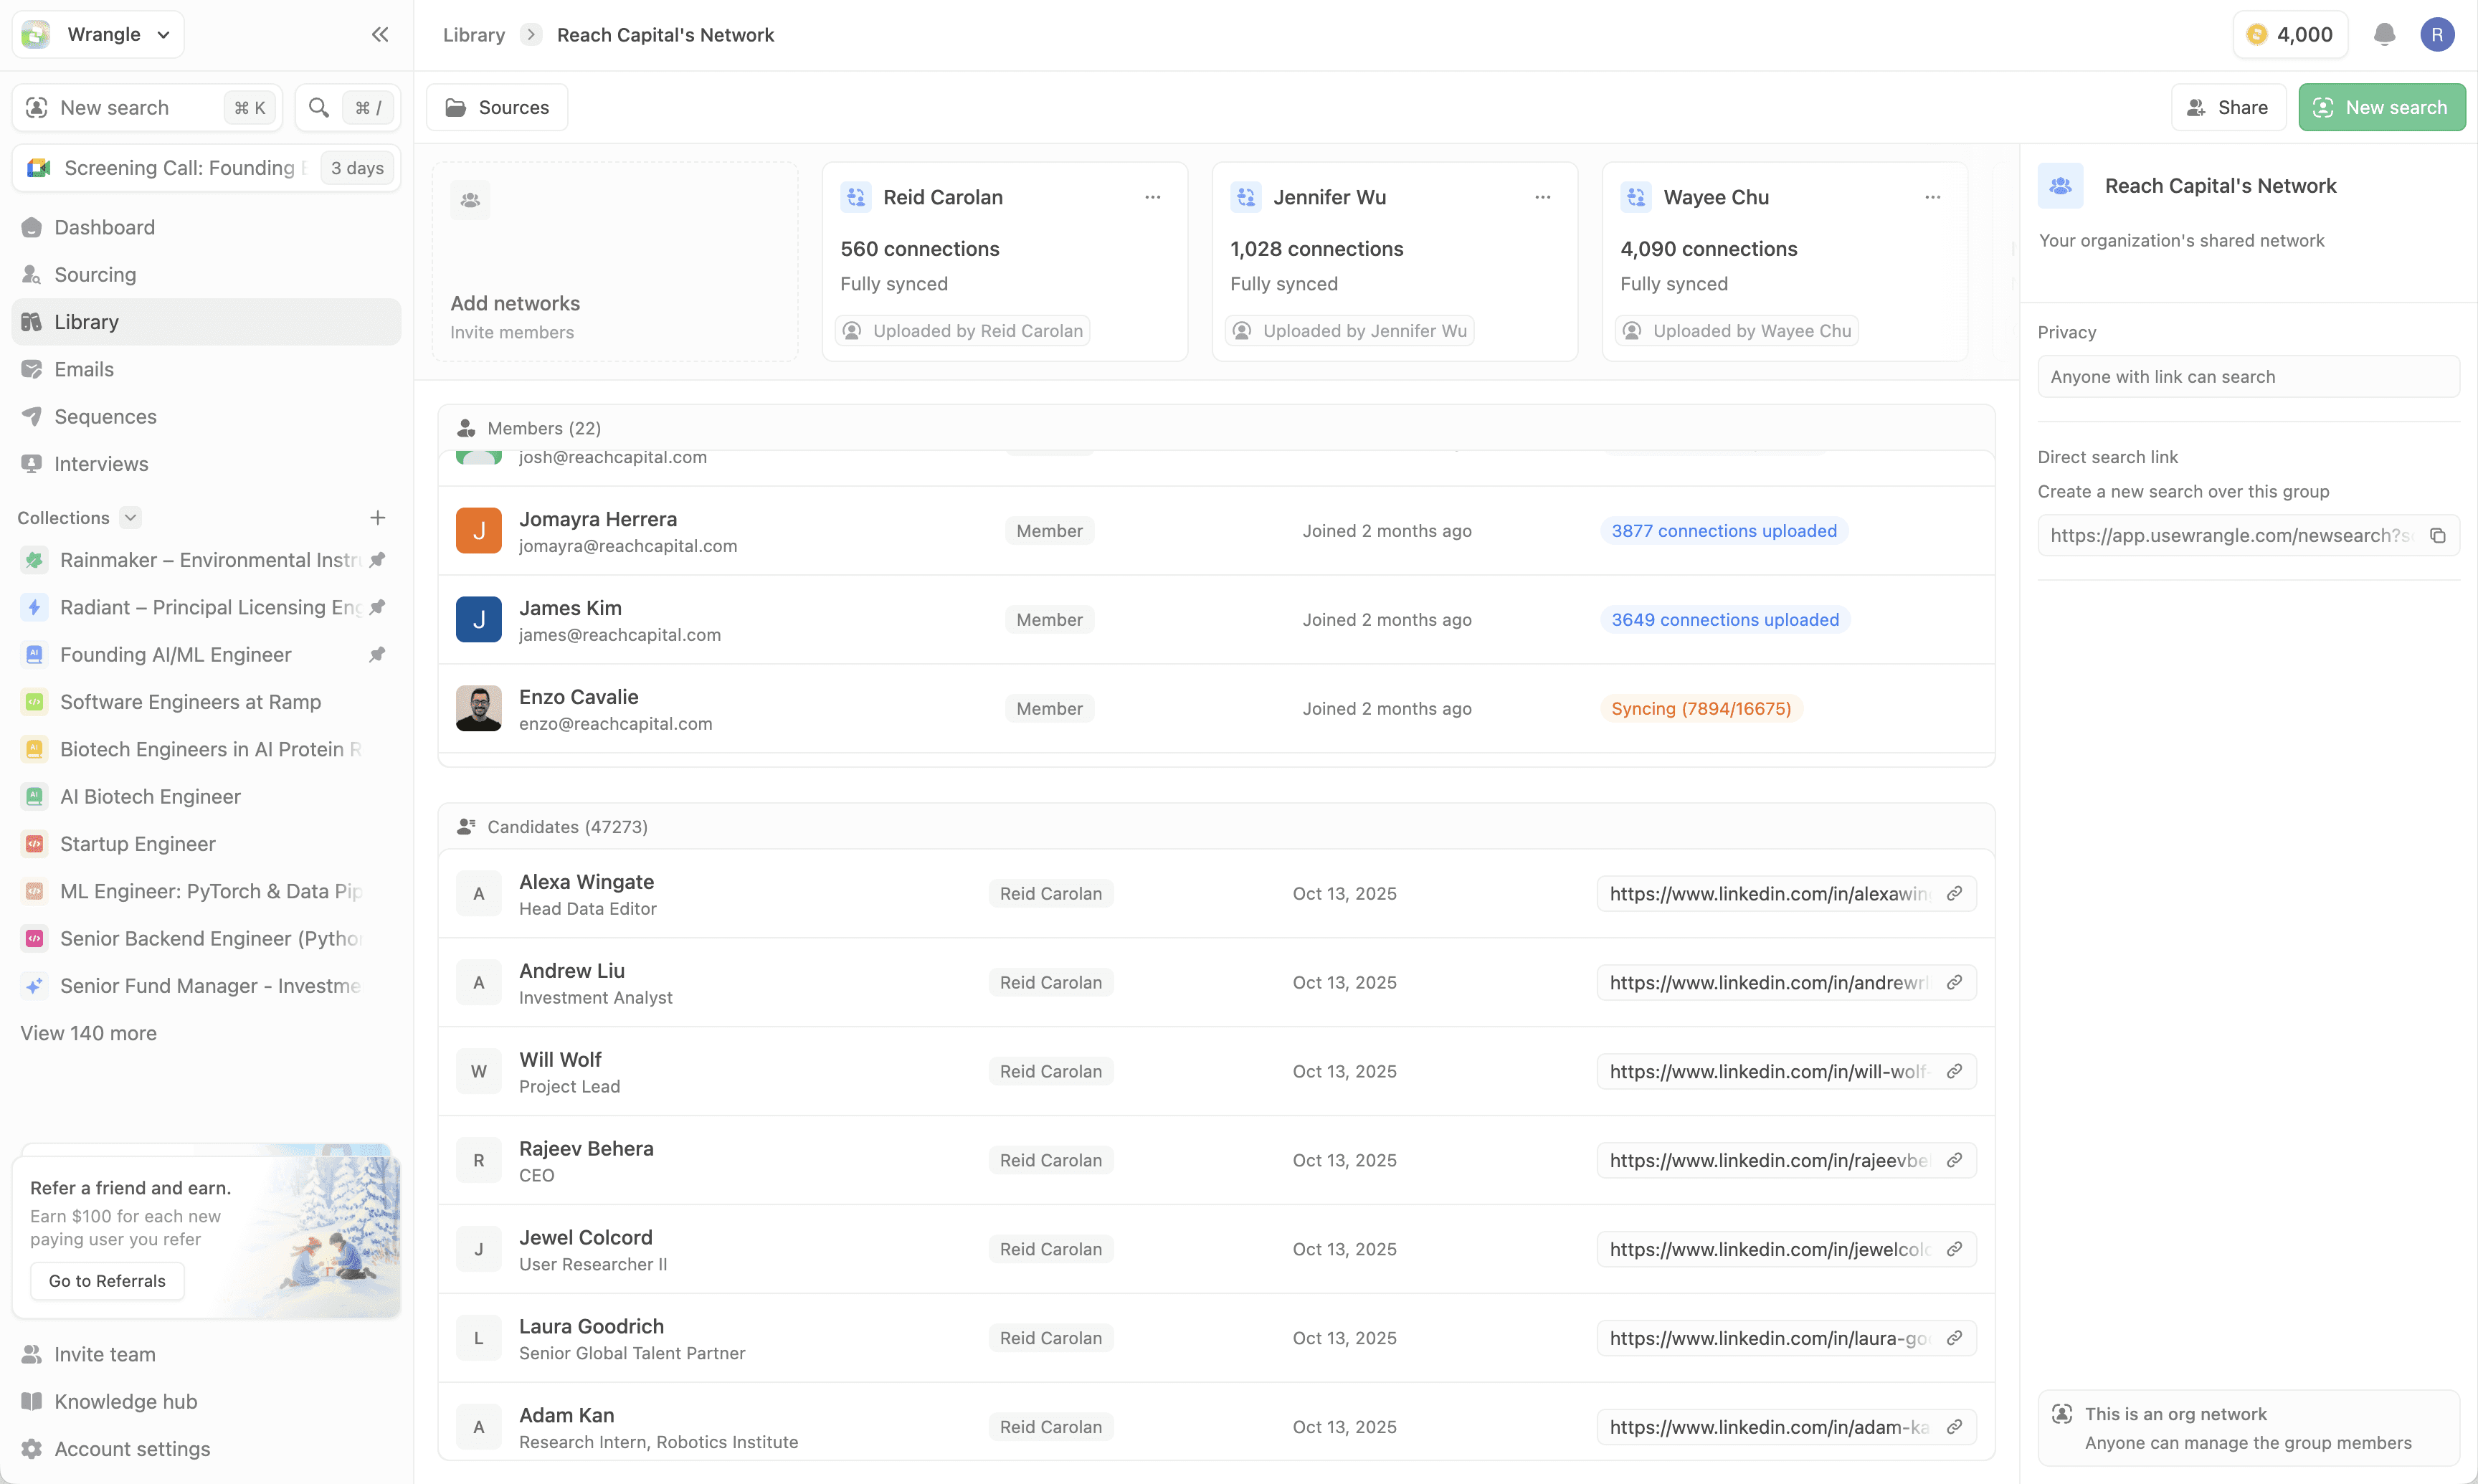Click the Add networks card
The width and height of the screenshot is (2478, 1484).
pos(614,262)
